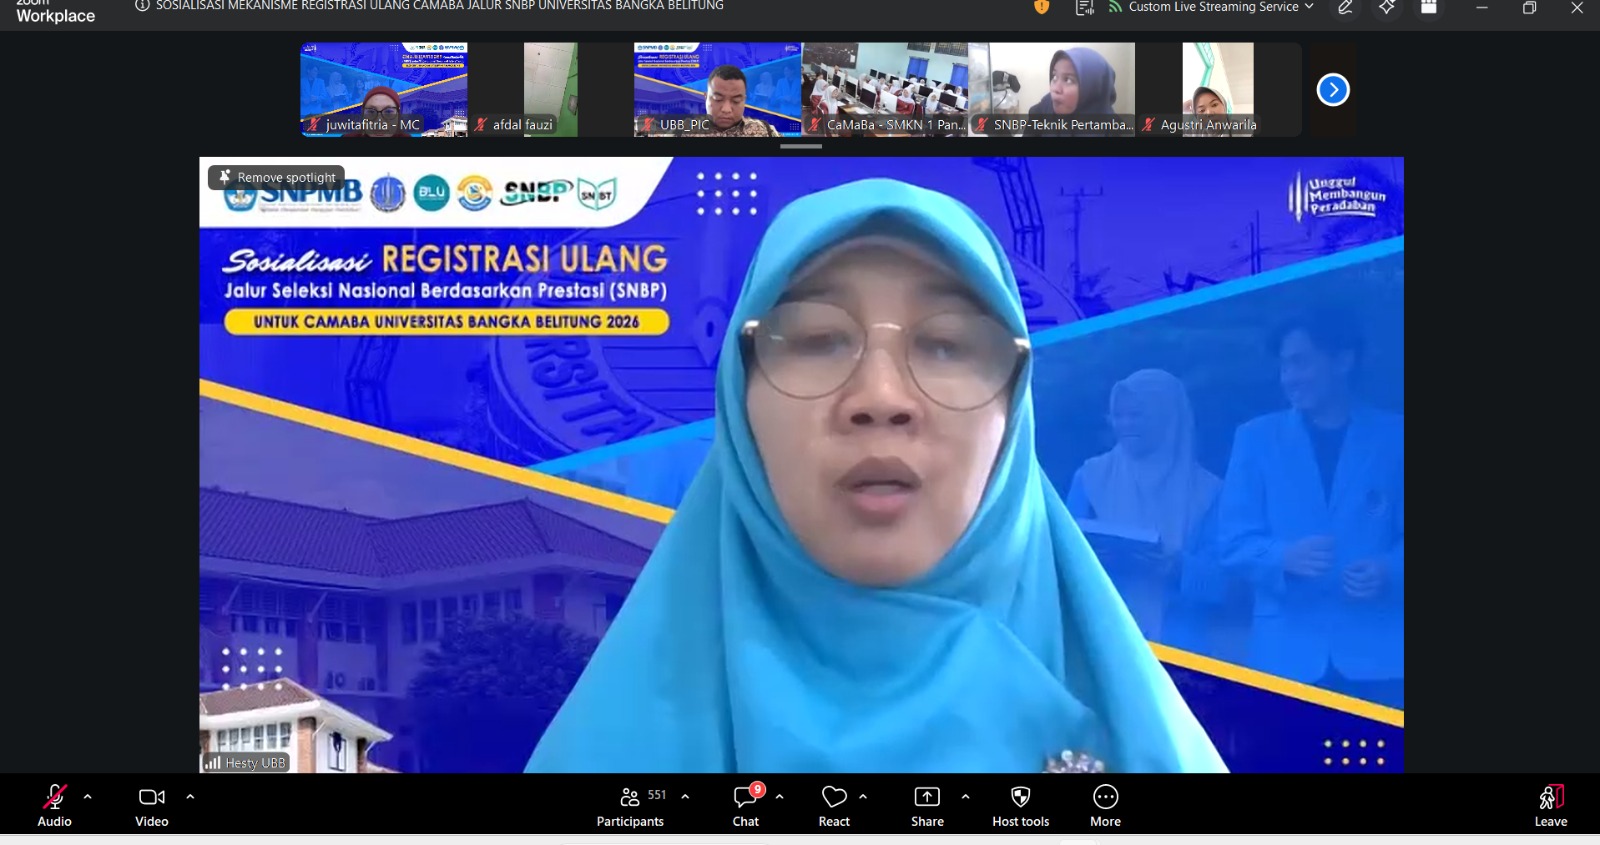Unmute the microphone with the Audio button

click(x=54, y=804)
